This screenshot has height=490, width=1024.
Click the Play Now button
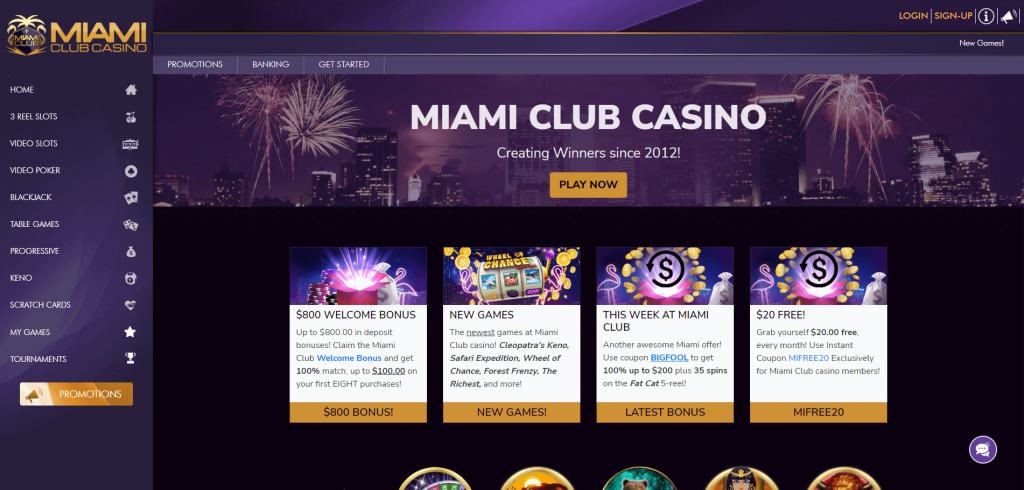pos(588,185)
